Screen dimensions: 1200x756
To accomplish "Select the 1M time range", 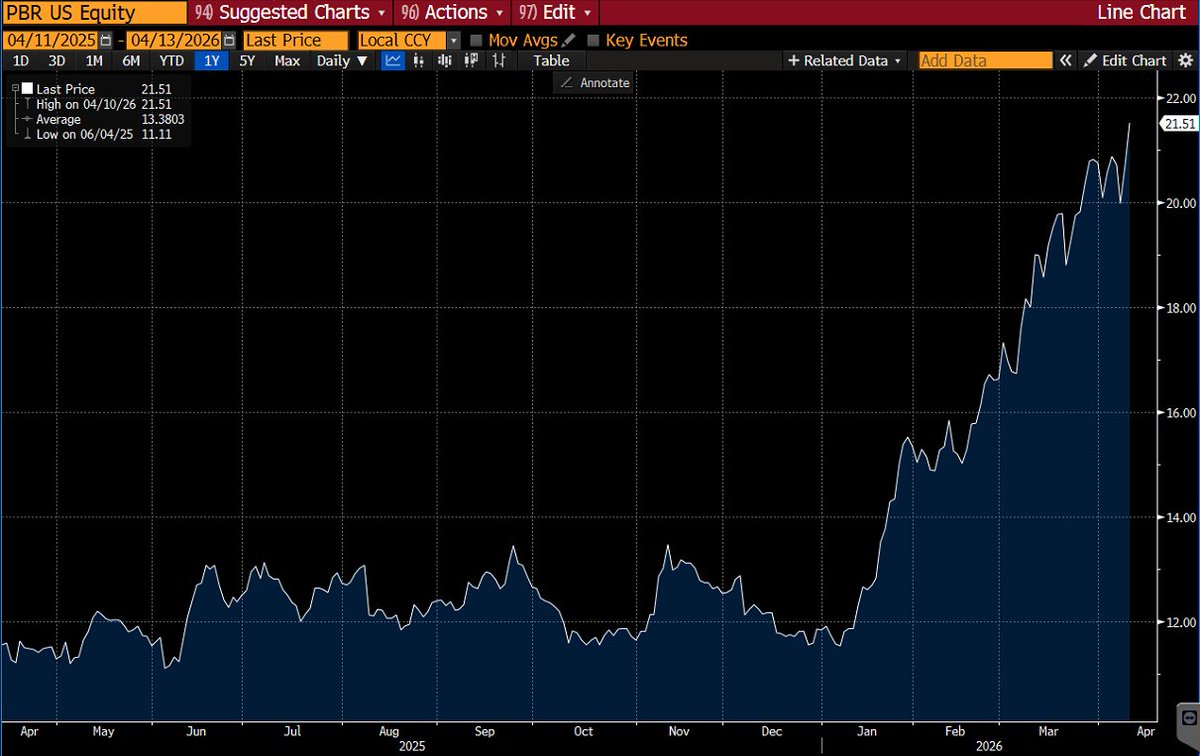I will click(93, 60).
